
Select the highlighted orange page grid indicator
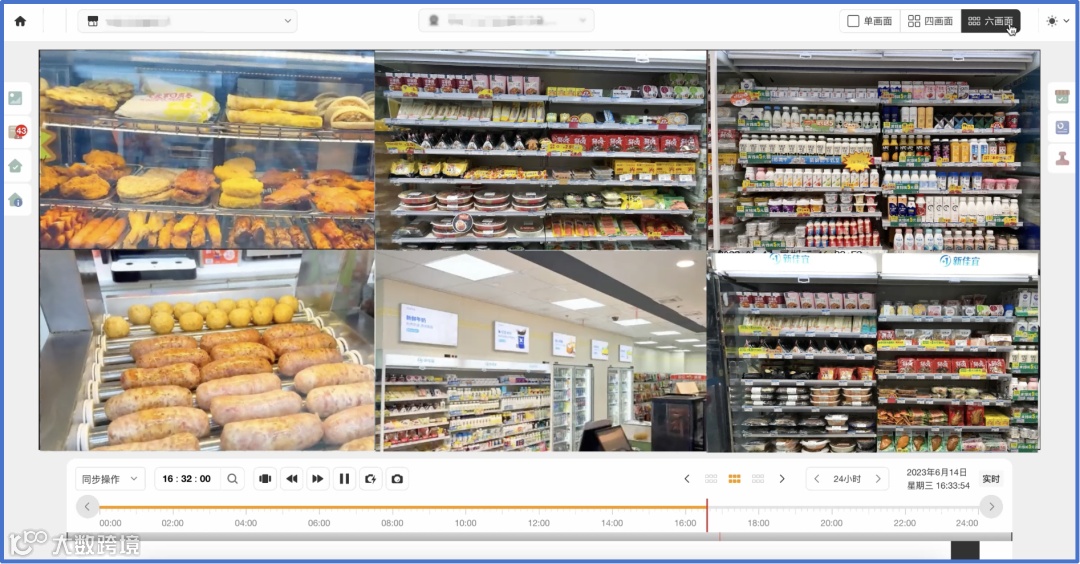tap(734, 479)
